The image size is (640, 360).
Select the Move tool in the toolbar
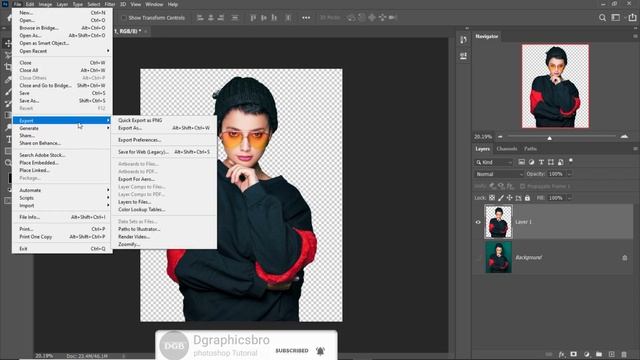pyautogui.click(x=8, y=43)
